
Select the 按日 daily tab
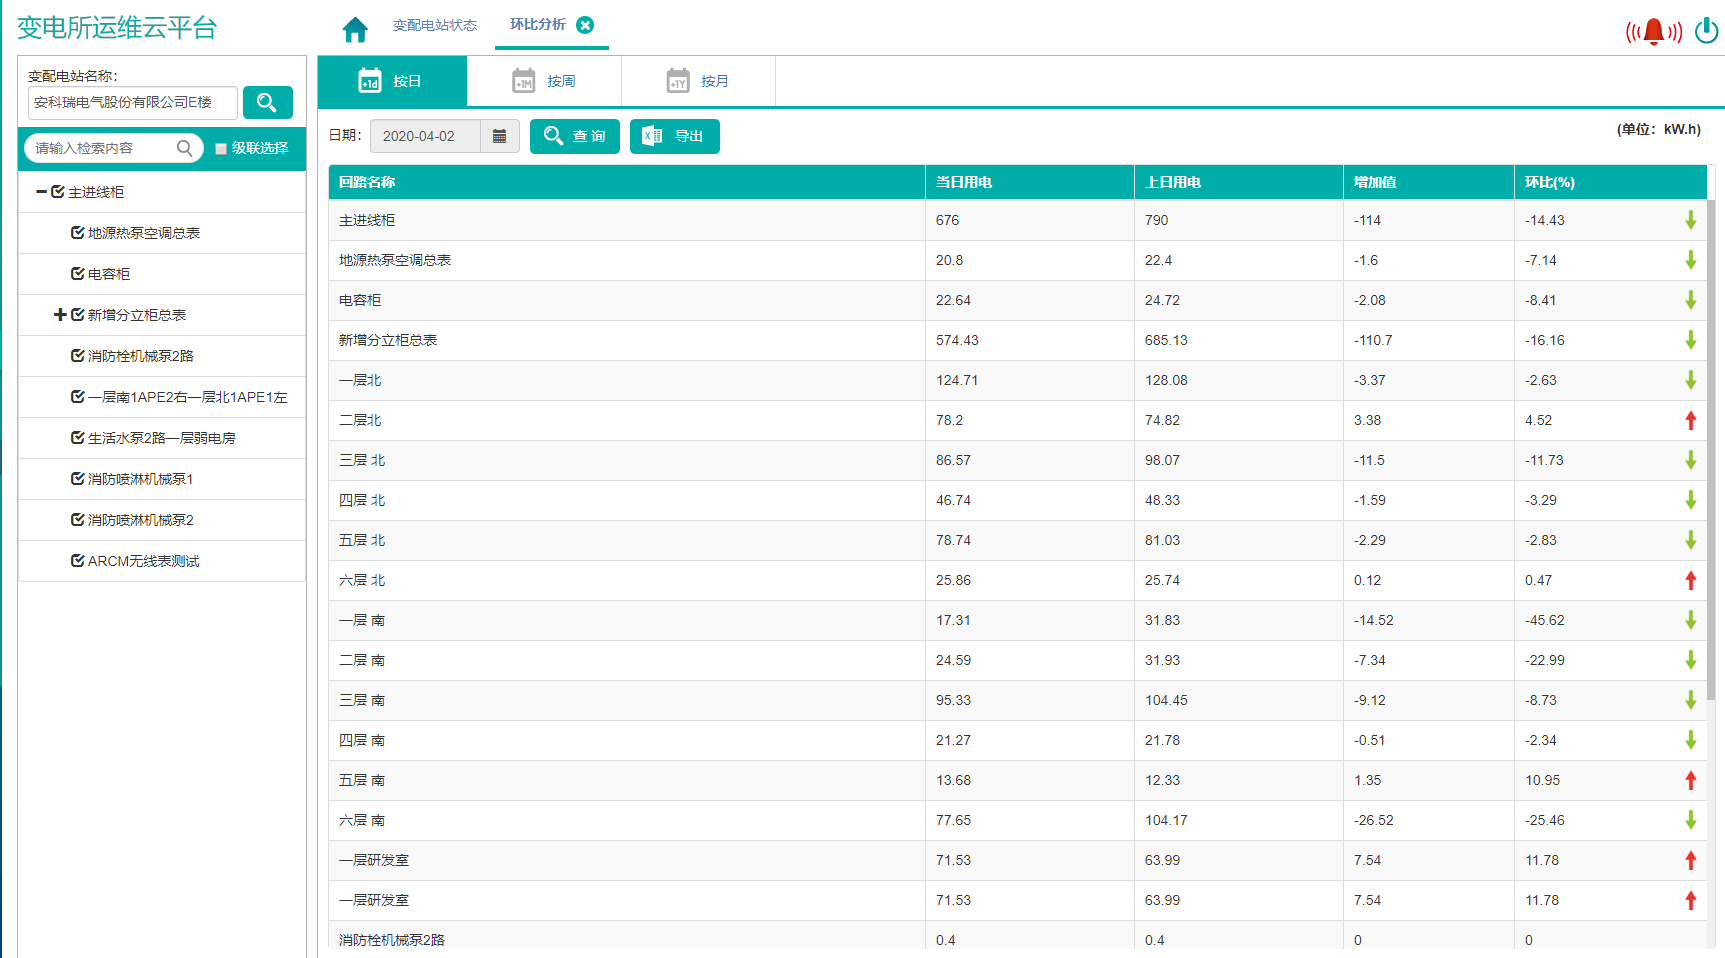392,81
